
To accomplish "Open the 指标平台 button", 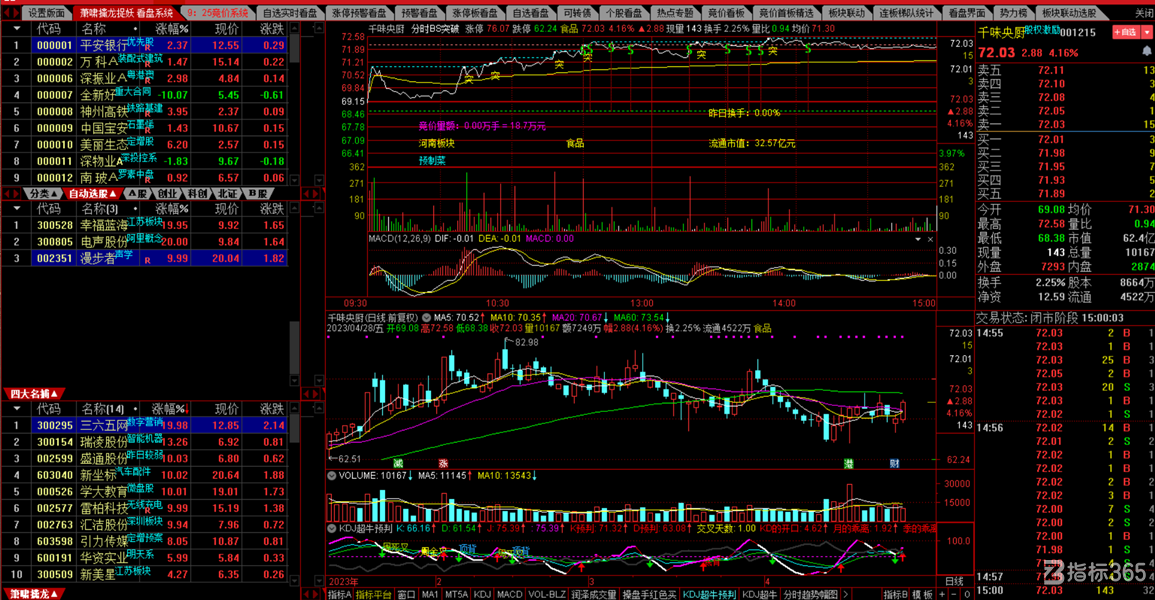I will point(373,594).
